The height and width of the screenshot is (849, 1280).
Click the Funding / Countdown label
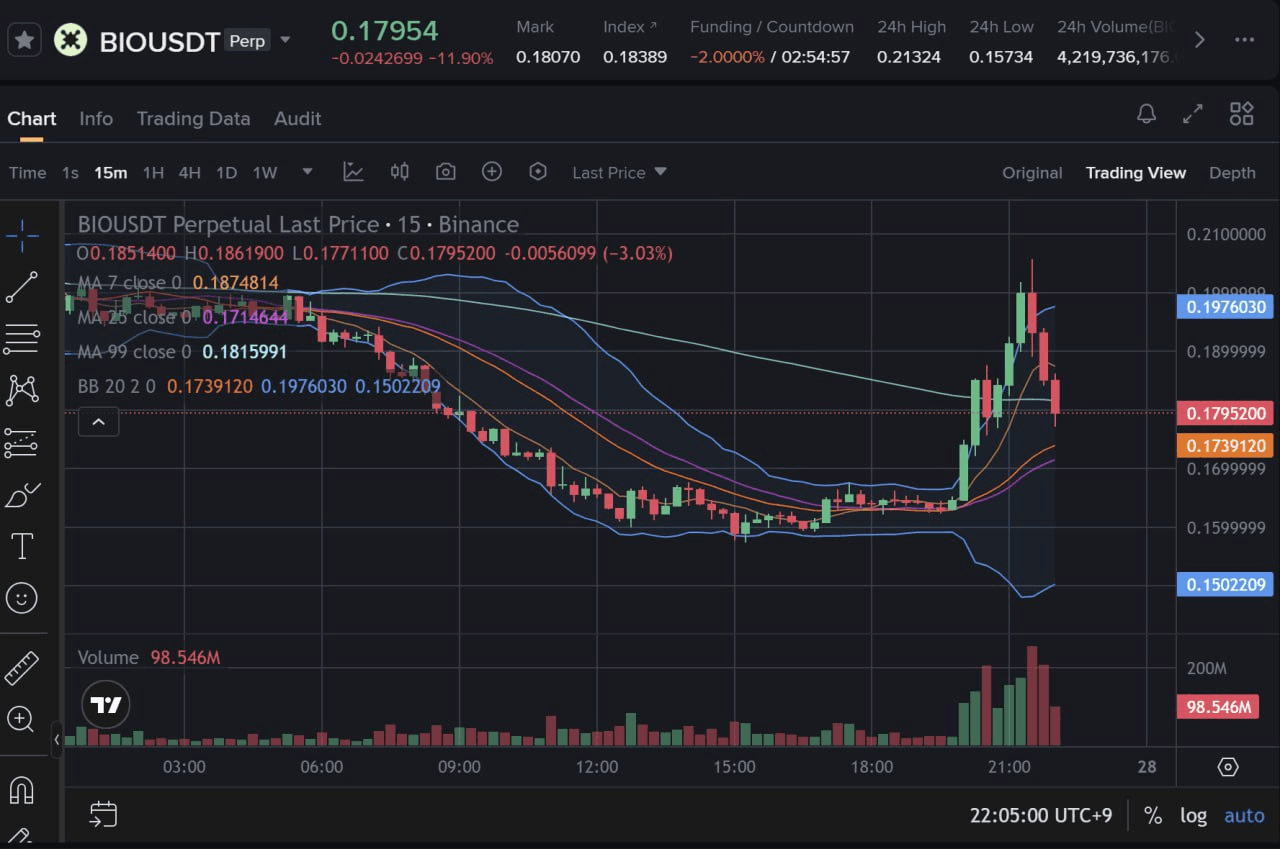tap(772, 27)
